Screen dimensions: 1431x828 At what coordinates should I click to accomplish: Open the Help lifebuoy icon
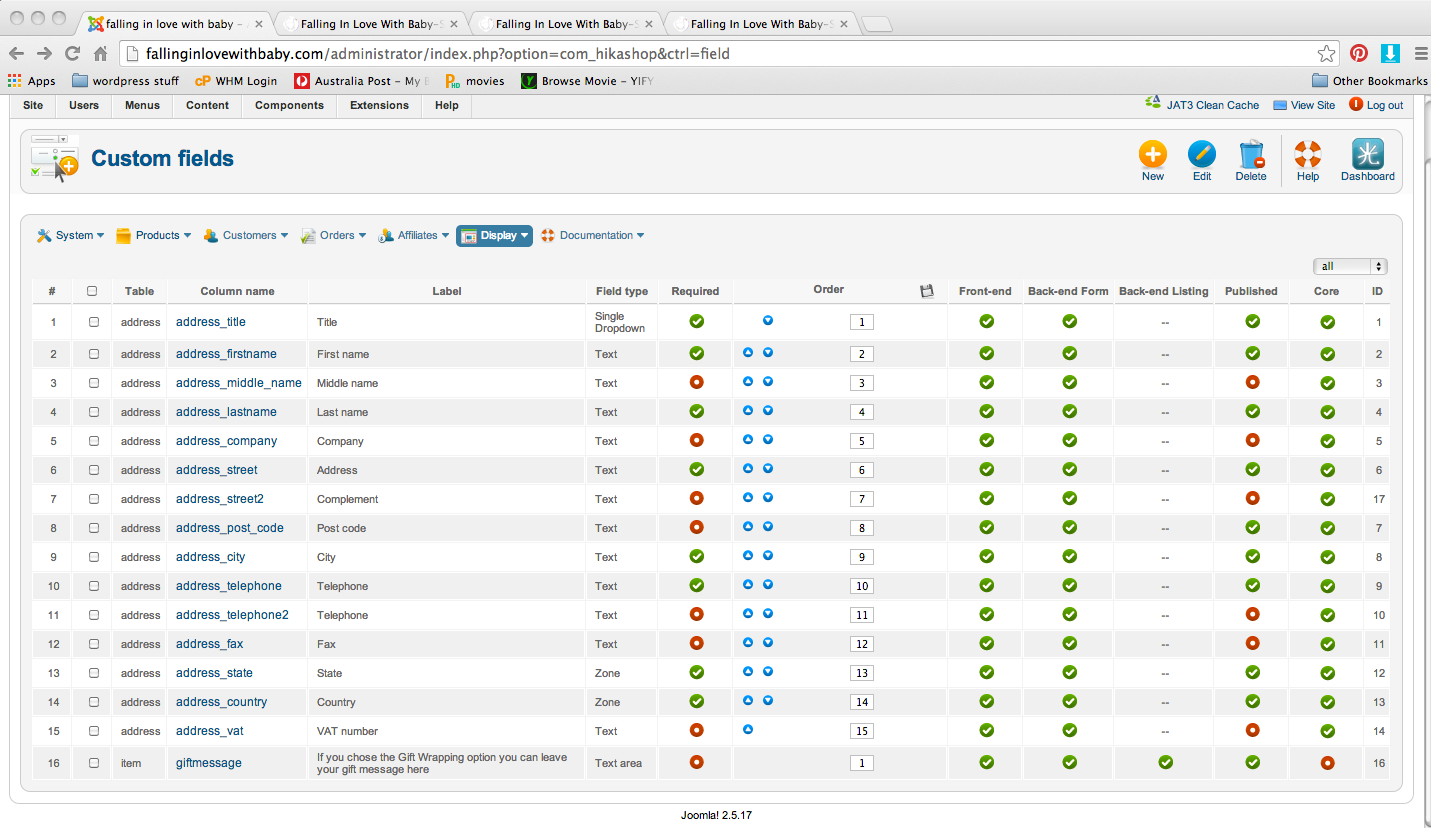(1307, 155)
